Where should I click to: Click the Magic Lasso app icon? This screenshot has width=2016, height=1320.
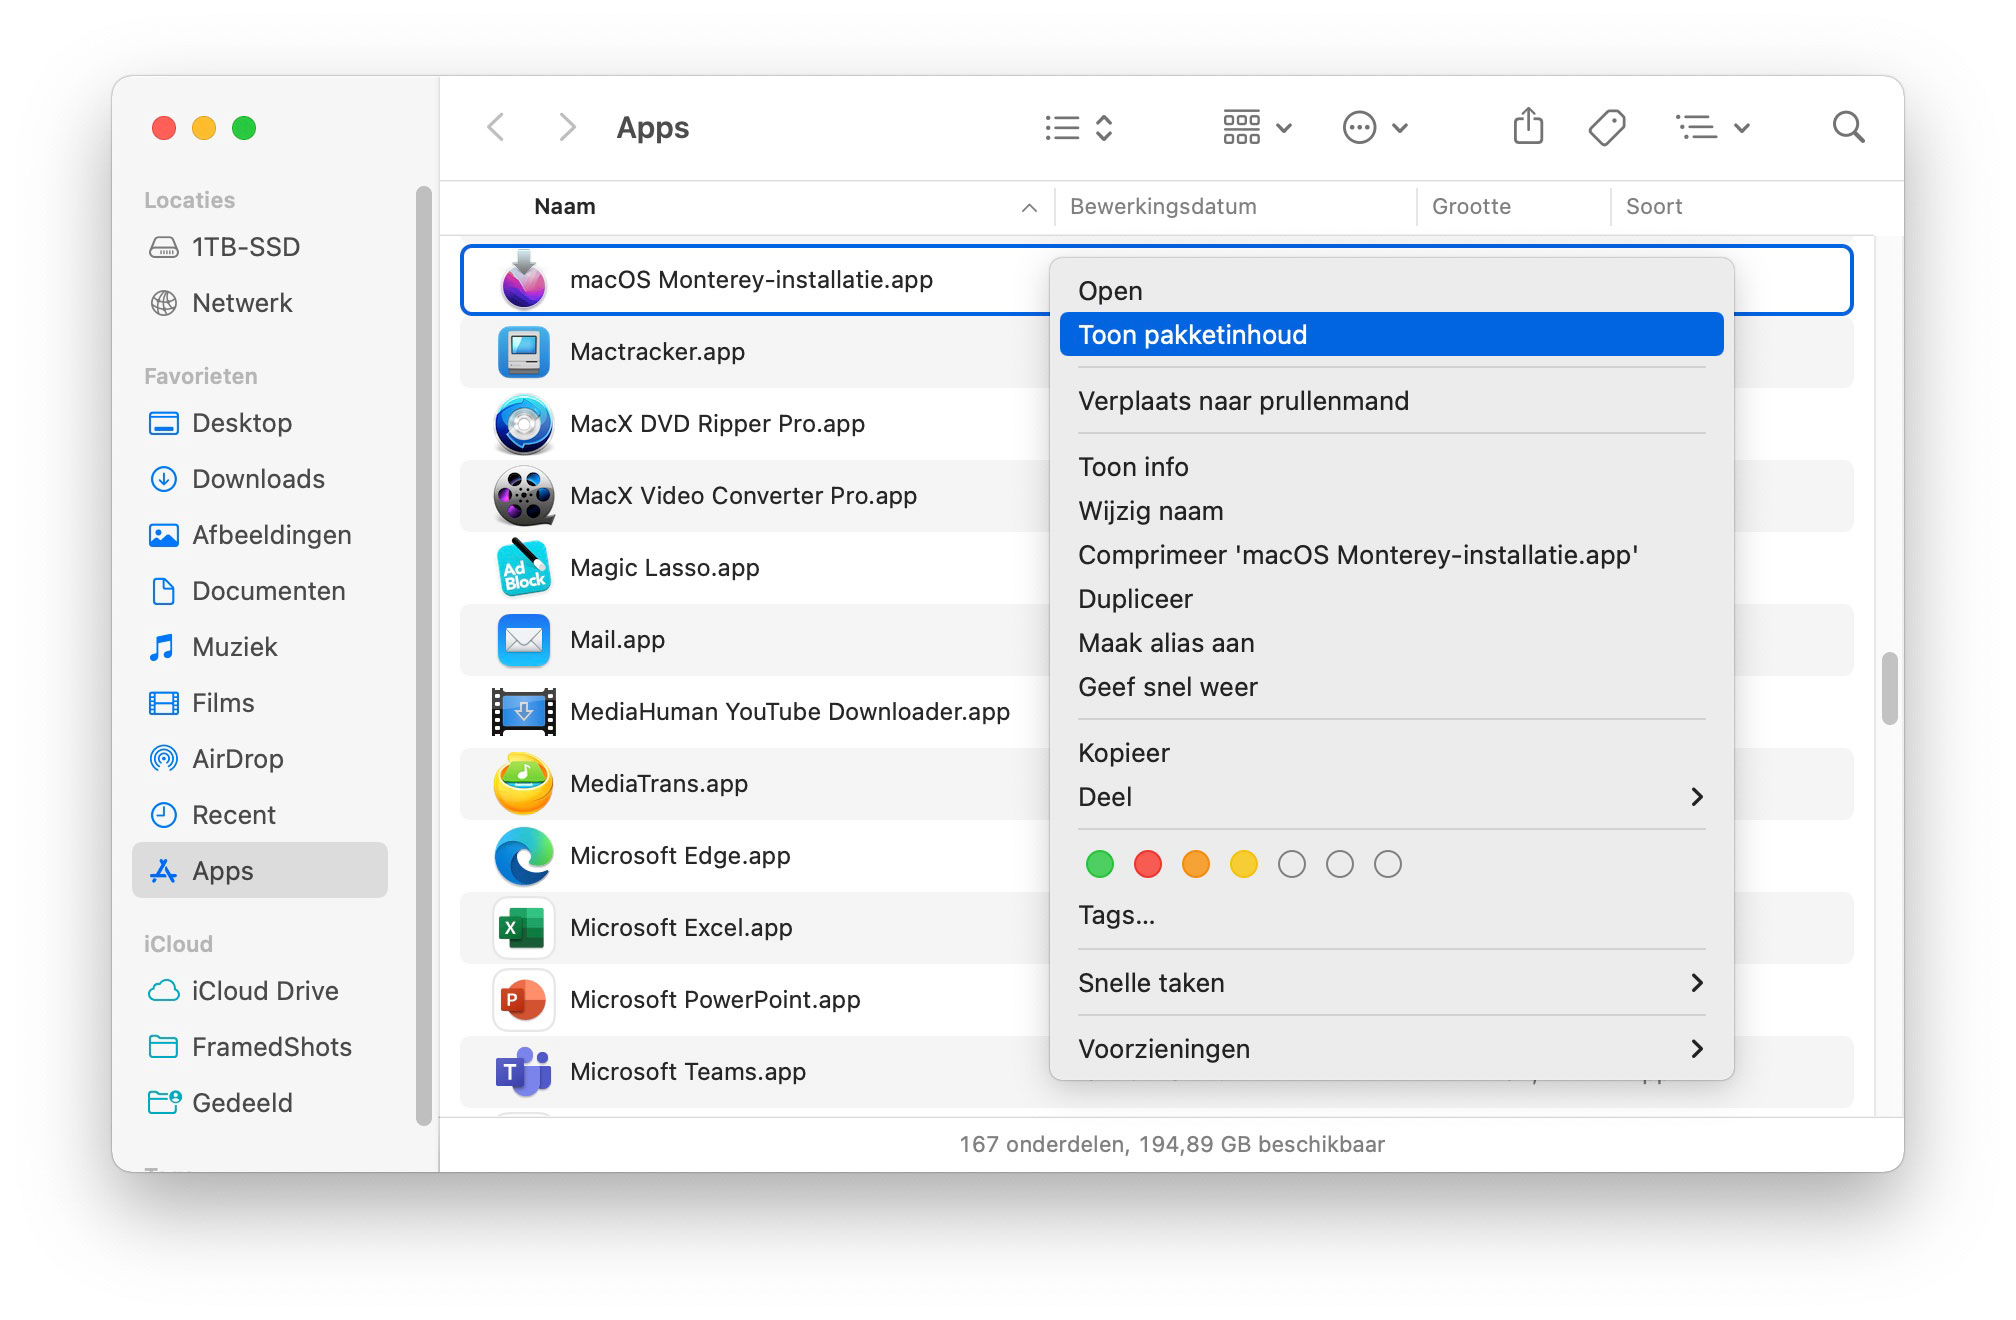click(523, 568)
